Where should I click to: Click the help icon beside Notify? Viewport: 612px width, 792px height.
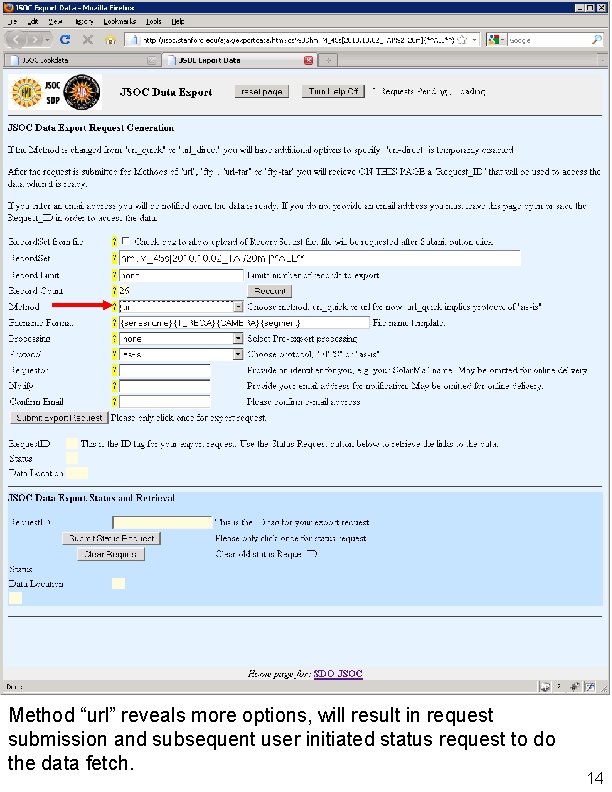114,386
